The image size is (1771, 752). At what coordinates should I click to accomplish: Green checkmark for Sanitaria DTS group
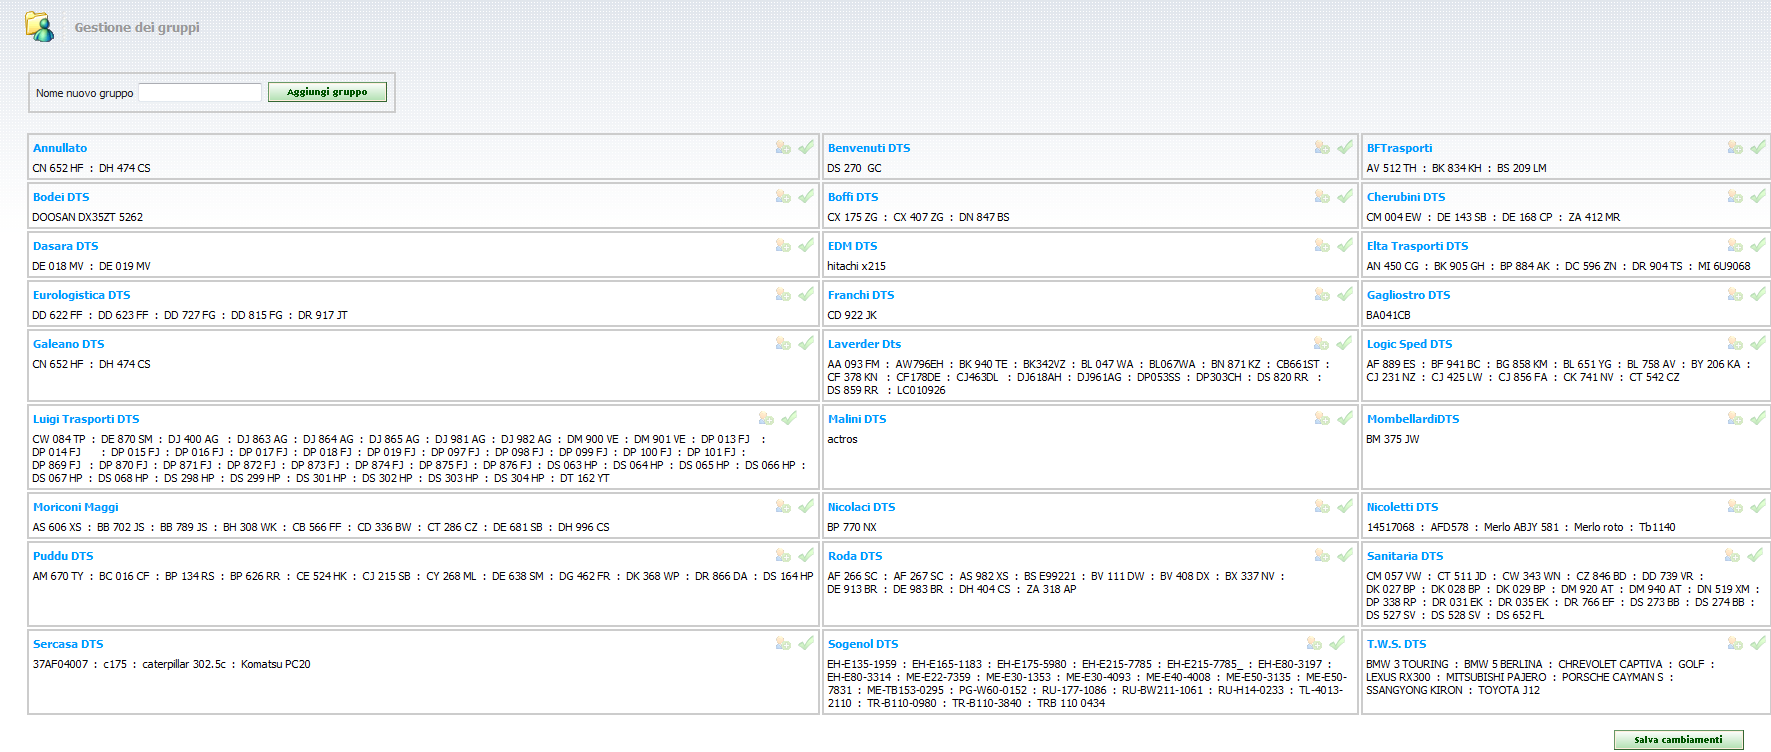coord(1755,555)
